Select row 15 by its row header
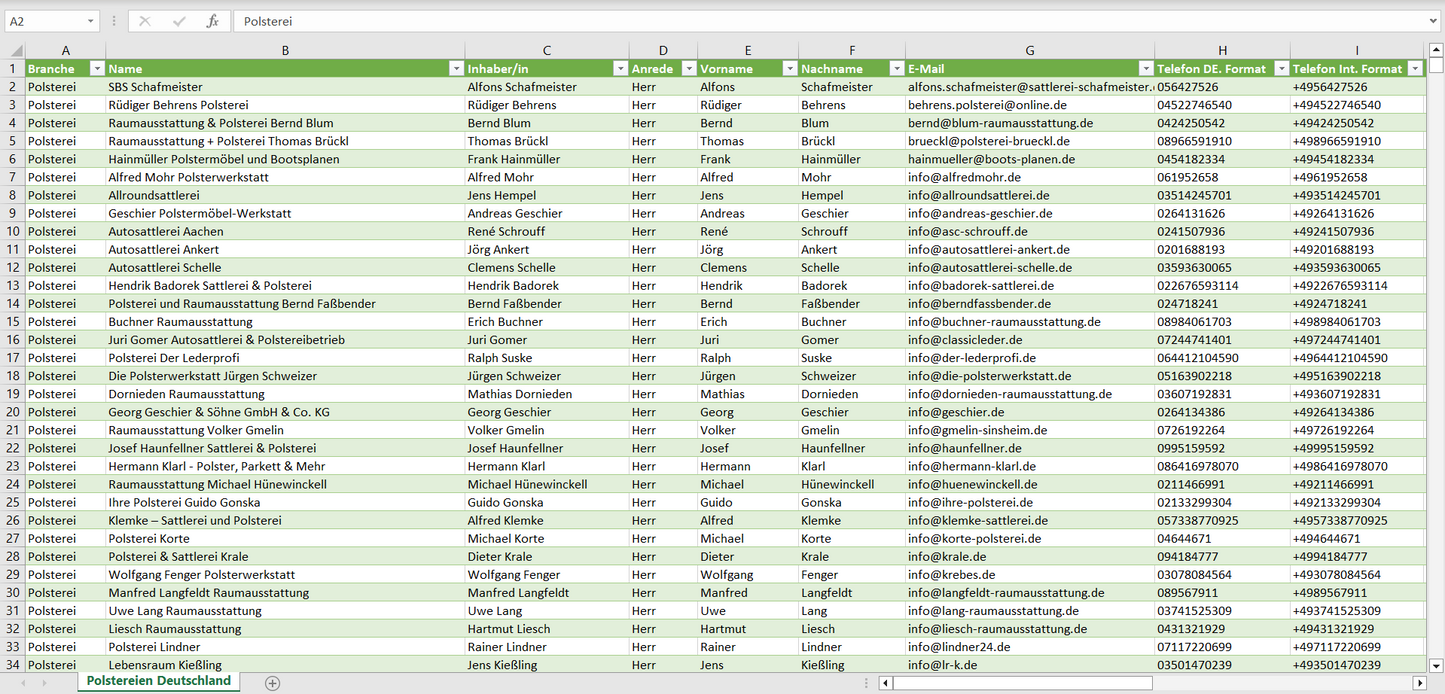Screen dimensions: 1445x694 pyautogui.click(x=12, y=322)
